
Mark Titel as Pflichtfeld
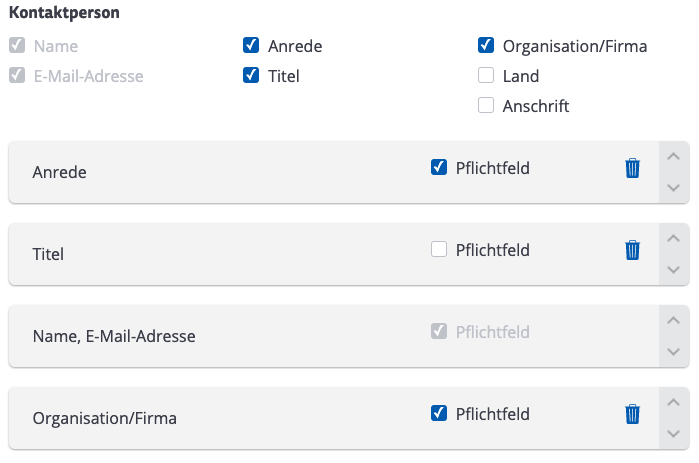click(439, 249)
